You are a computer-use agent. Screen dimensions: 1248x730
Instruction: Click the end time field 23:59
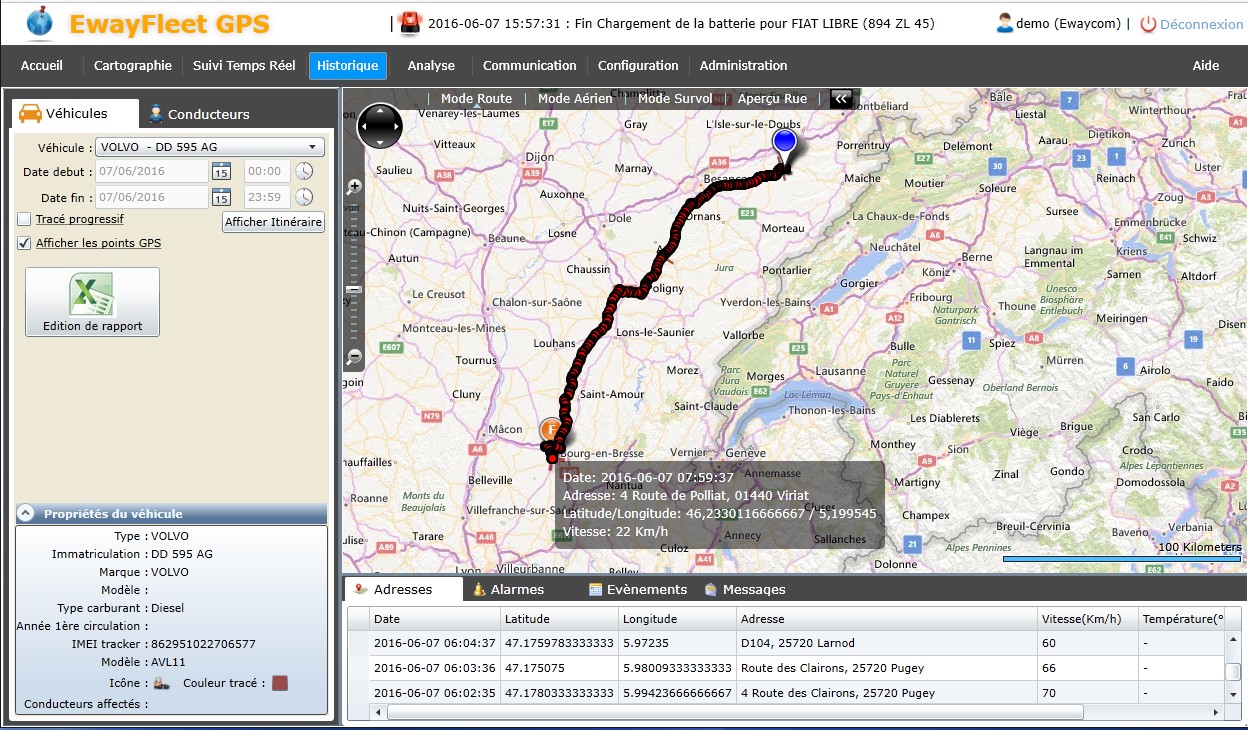(x=267, y=197)
